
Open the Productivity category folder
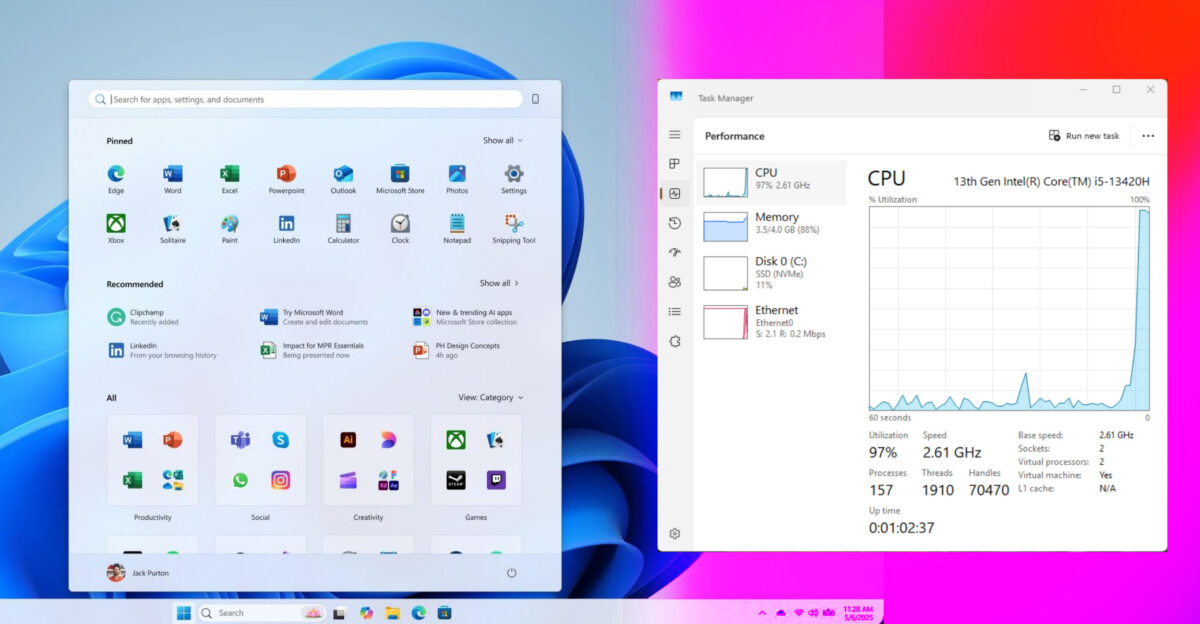[152, 460]
